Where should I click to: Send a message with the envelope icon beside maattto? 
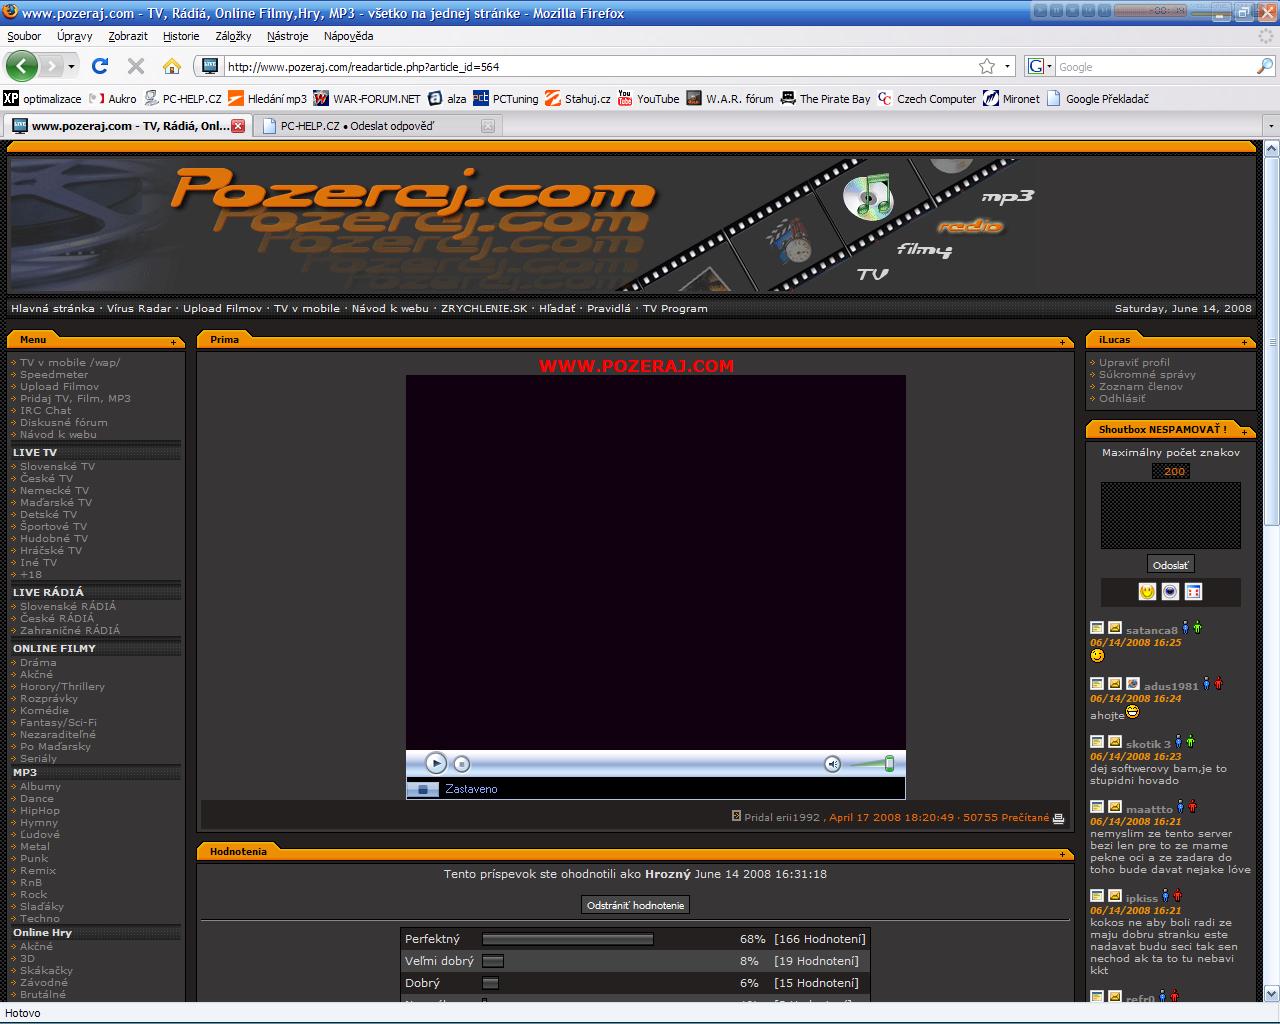(x=1115, y=806)
